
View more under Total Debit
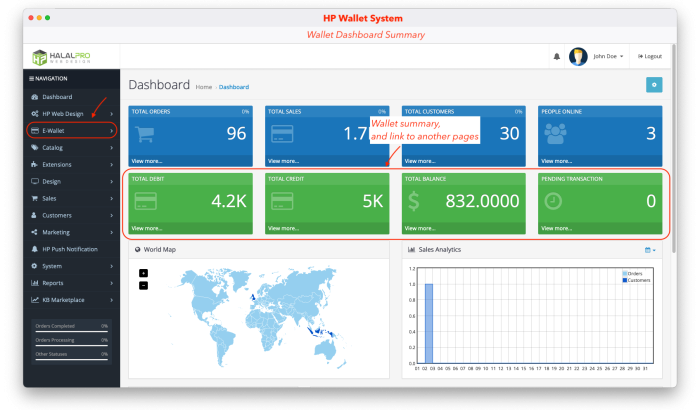(146, 228)
